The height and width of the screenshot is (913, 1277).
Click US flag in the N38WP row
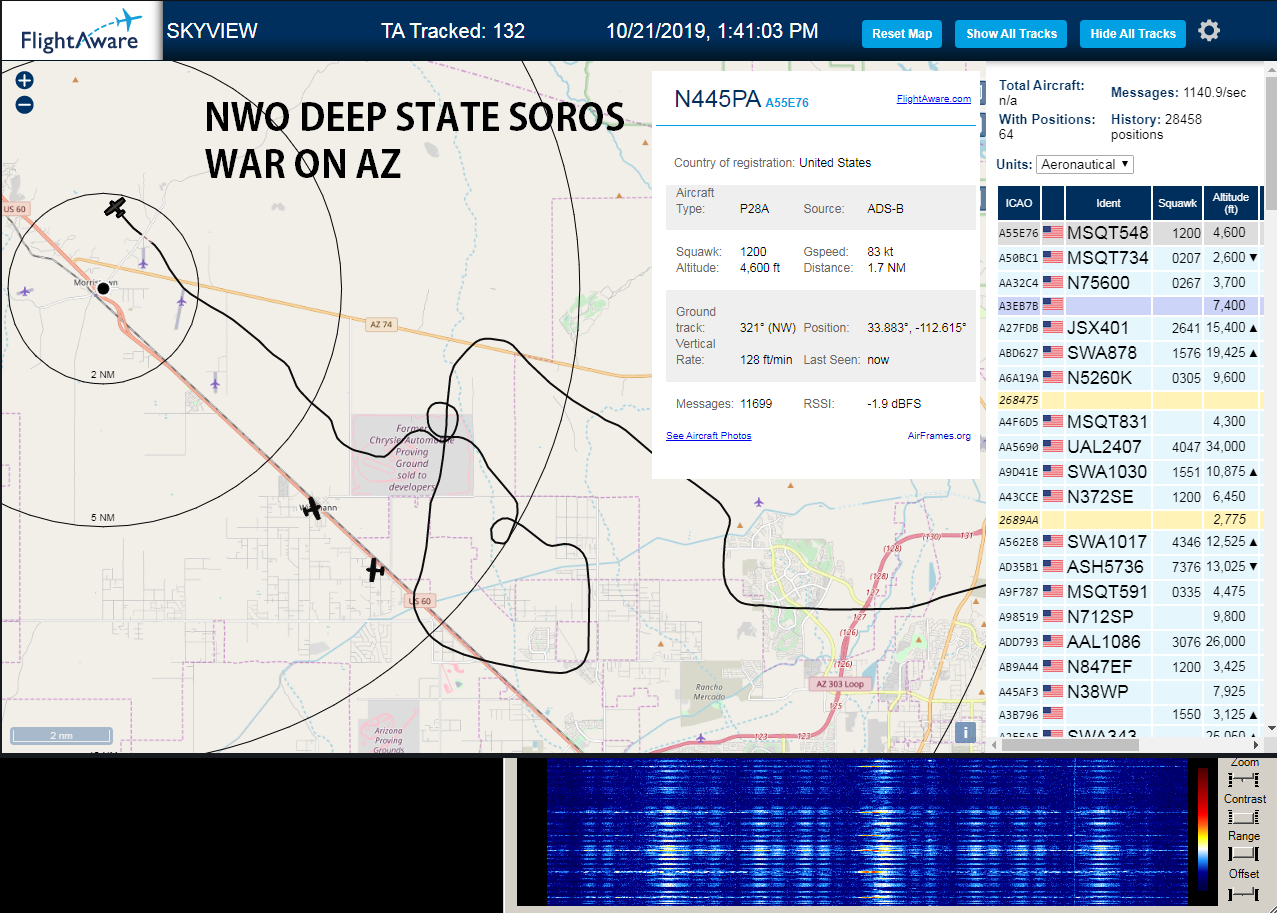coord(1052,692)
